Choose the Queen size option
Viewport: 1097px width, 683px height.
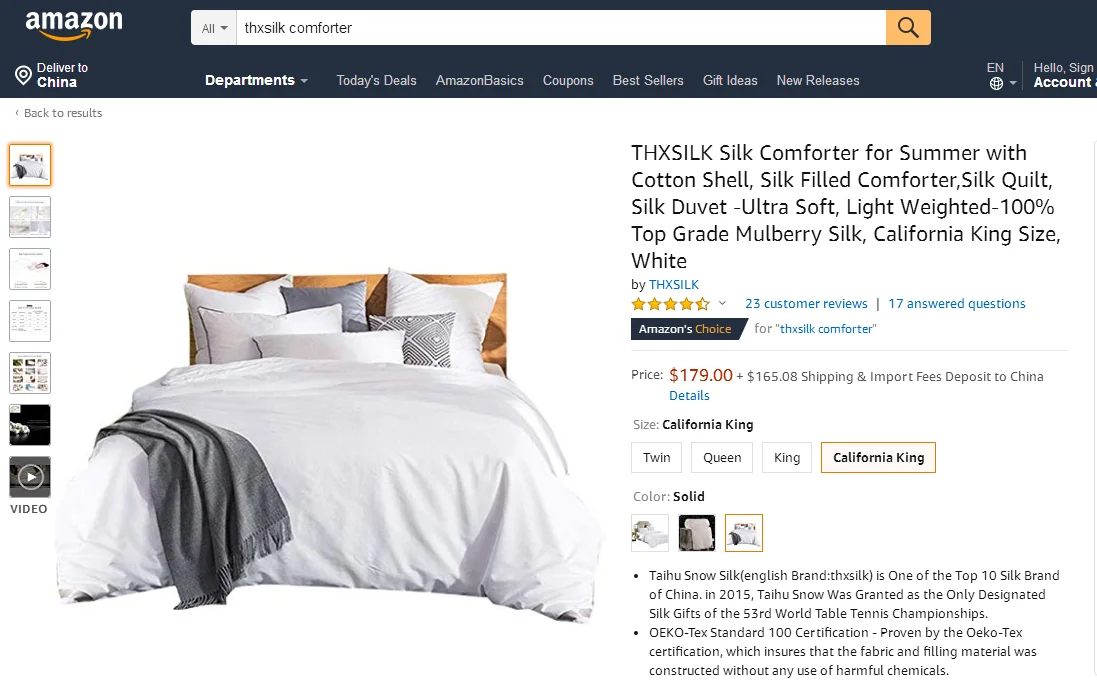[722, 458]
